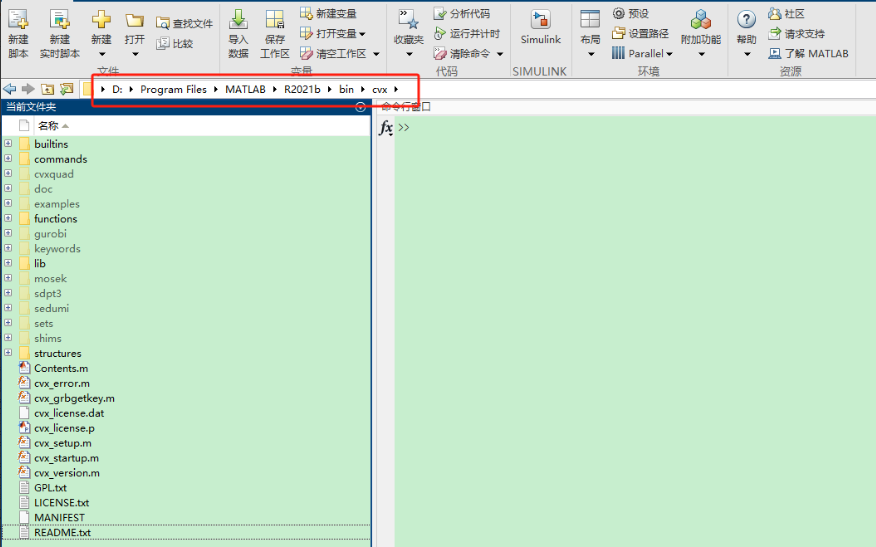
Task: Expand the structures folder node
Action: click(x=8, y=353)
